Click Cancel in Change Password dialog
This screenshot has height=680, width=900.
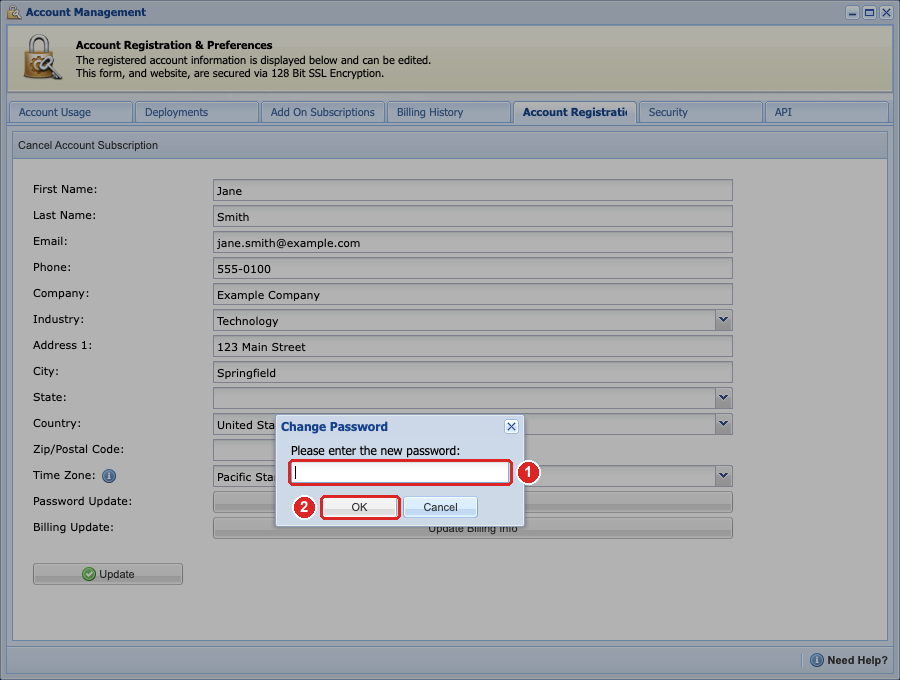[440, 507]
